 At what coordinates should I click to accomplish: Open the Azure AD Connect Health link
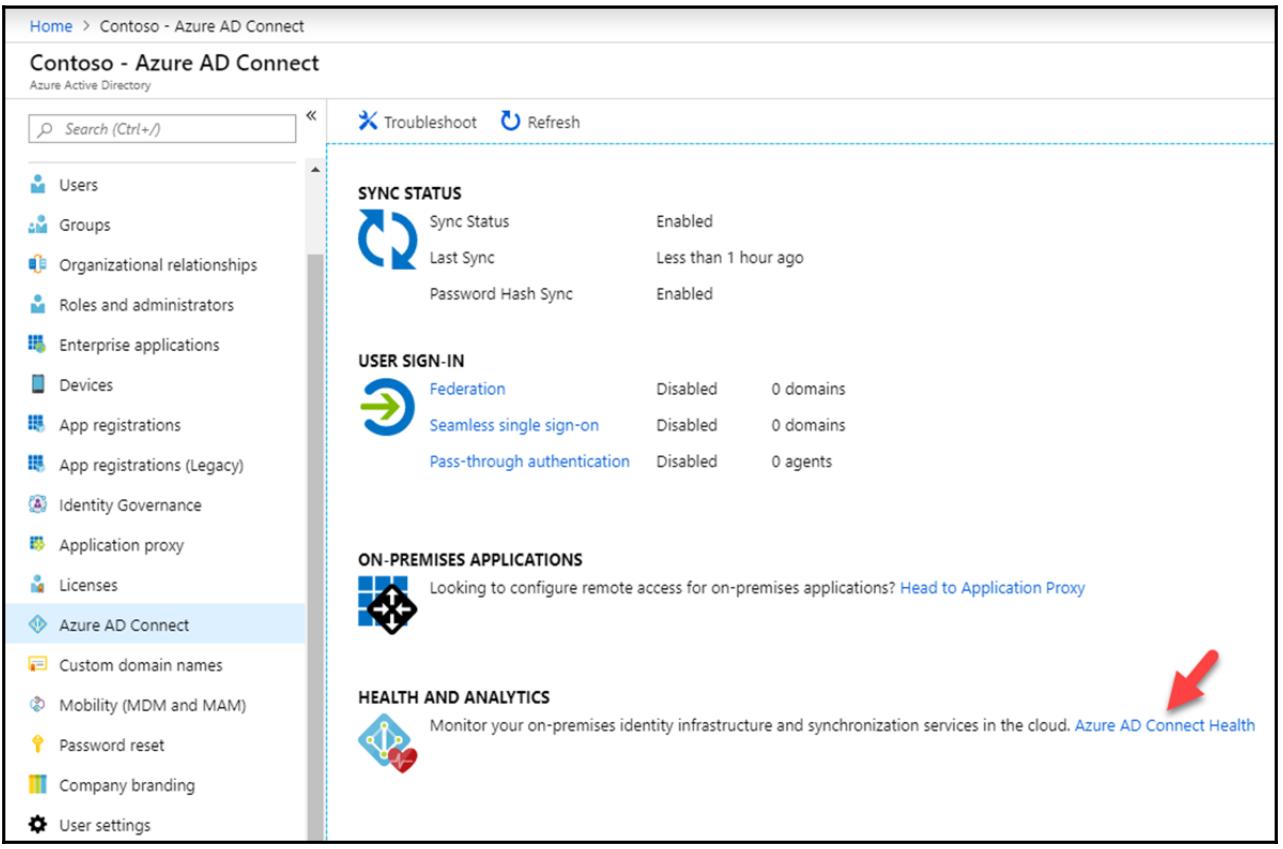pyautogui.click(x=1164, y=725)
